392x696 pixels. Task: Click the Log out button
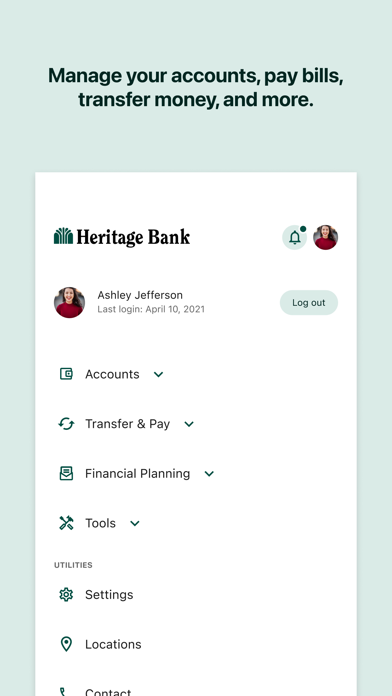[x=309, y=303]
